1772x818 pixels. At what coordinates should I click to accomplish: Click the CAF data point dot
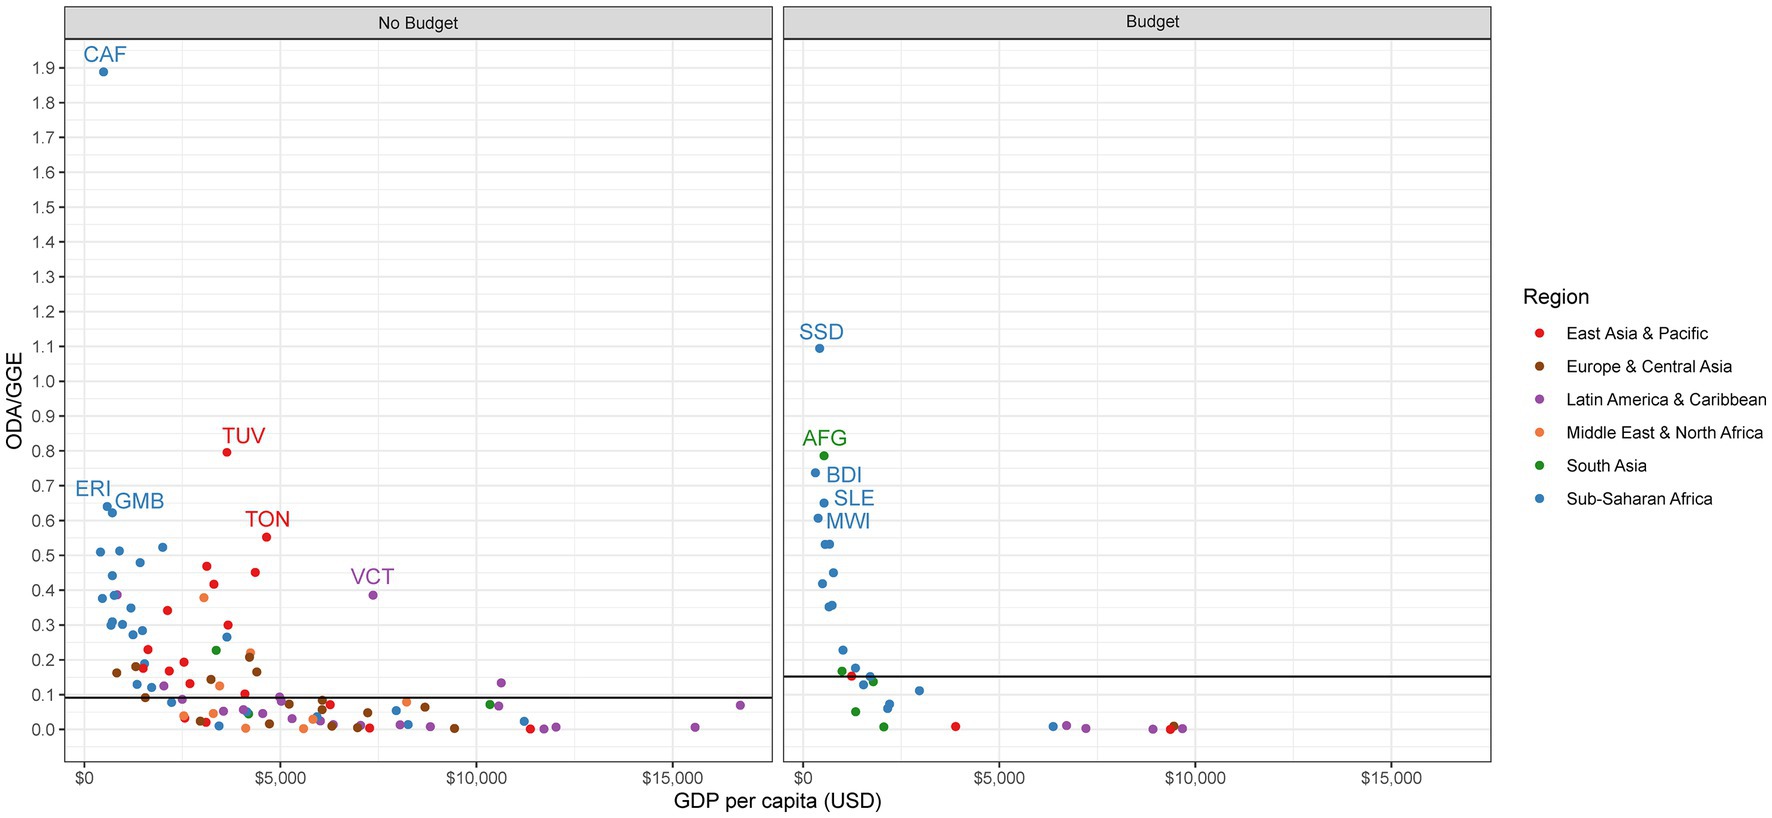[103, 72]
